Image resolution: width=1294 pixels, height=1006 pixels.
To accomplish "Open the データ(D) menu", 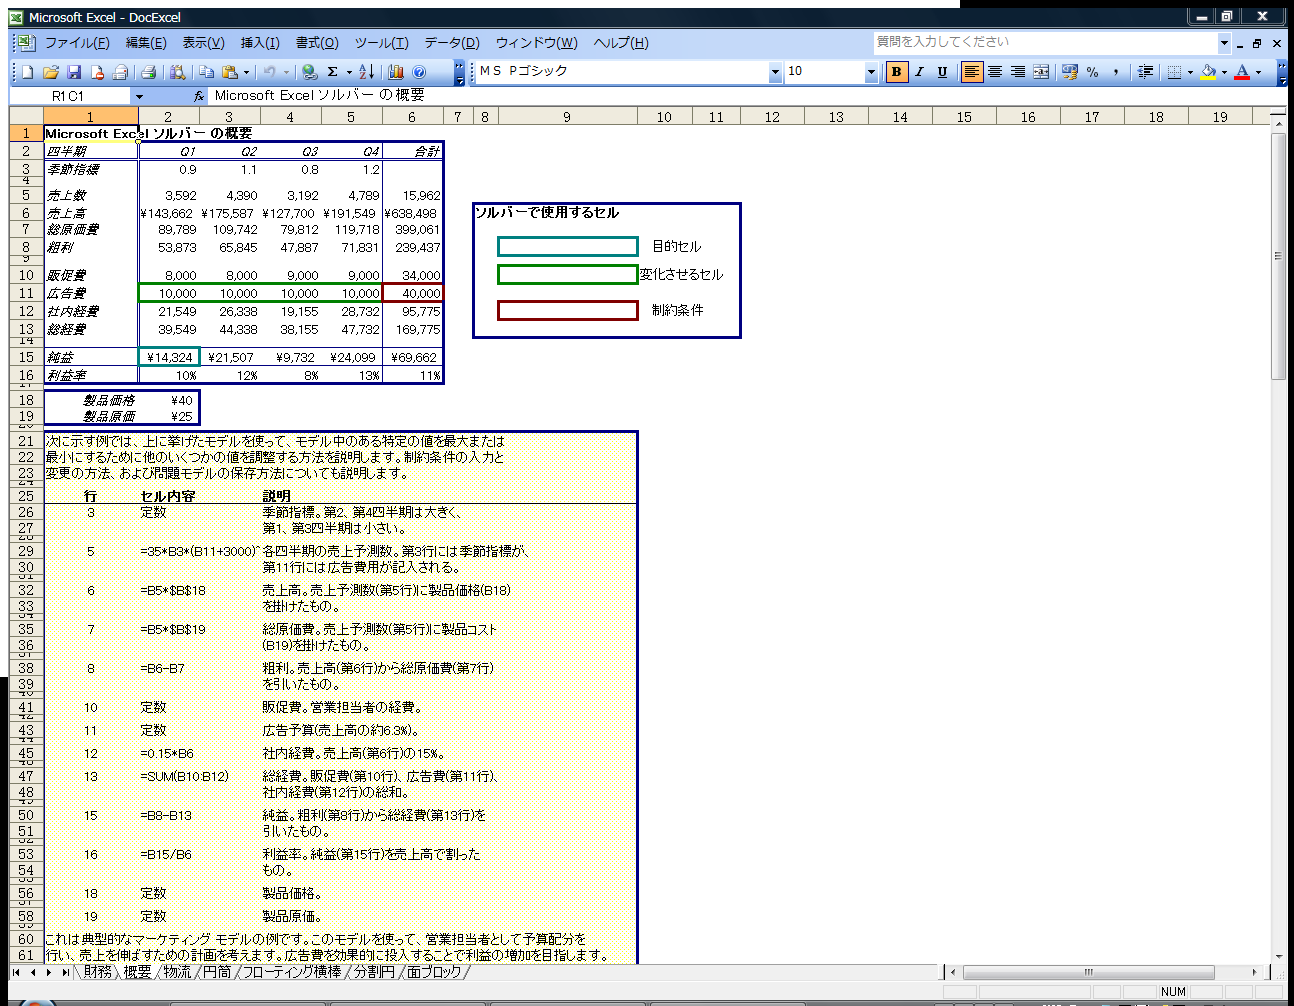I will coord(452,43).
